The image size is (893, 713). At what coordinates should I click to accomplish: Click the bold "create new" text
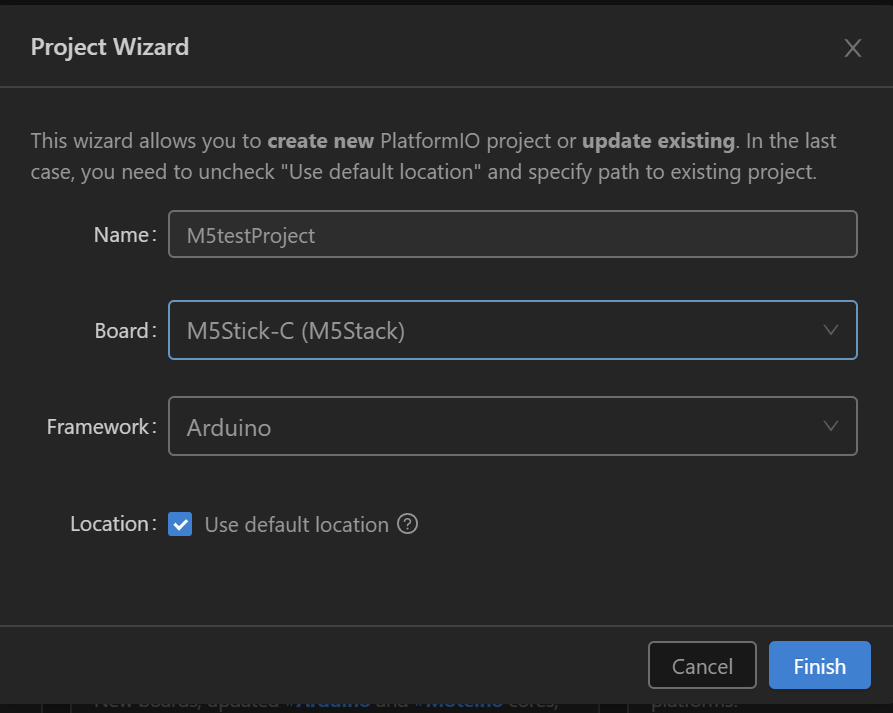coord(321,141)
